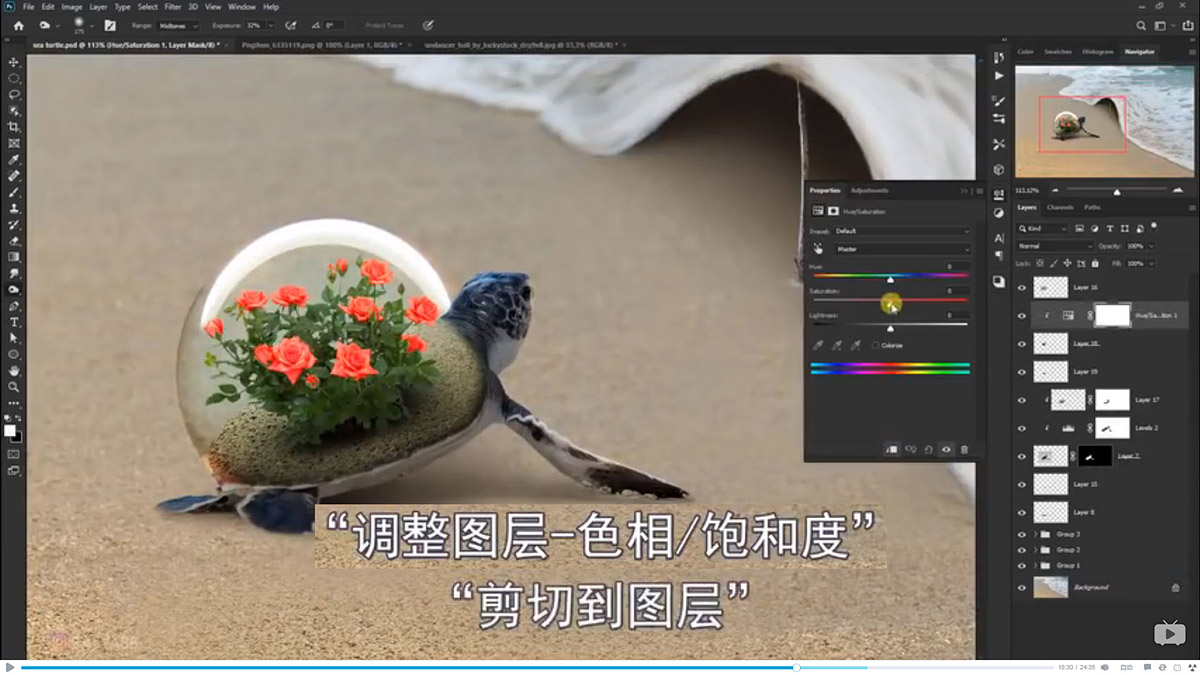
Task: Switch to the Channels tab
Action: [1058, 207]
